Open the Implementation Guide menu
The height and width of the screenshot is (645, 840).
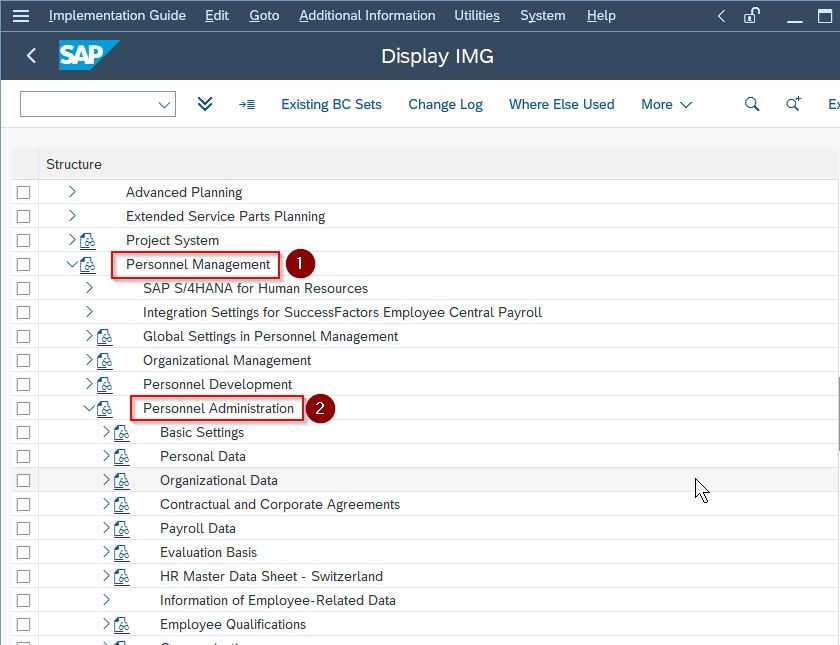click(117, 16)
